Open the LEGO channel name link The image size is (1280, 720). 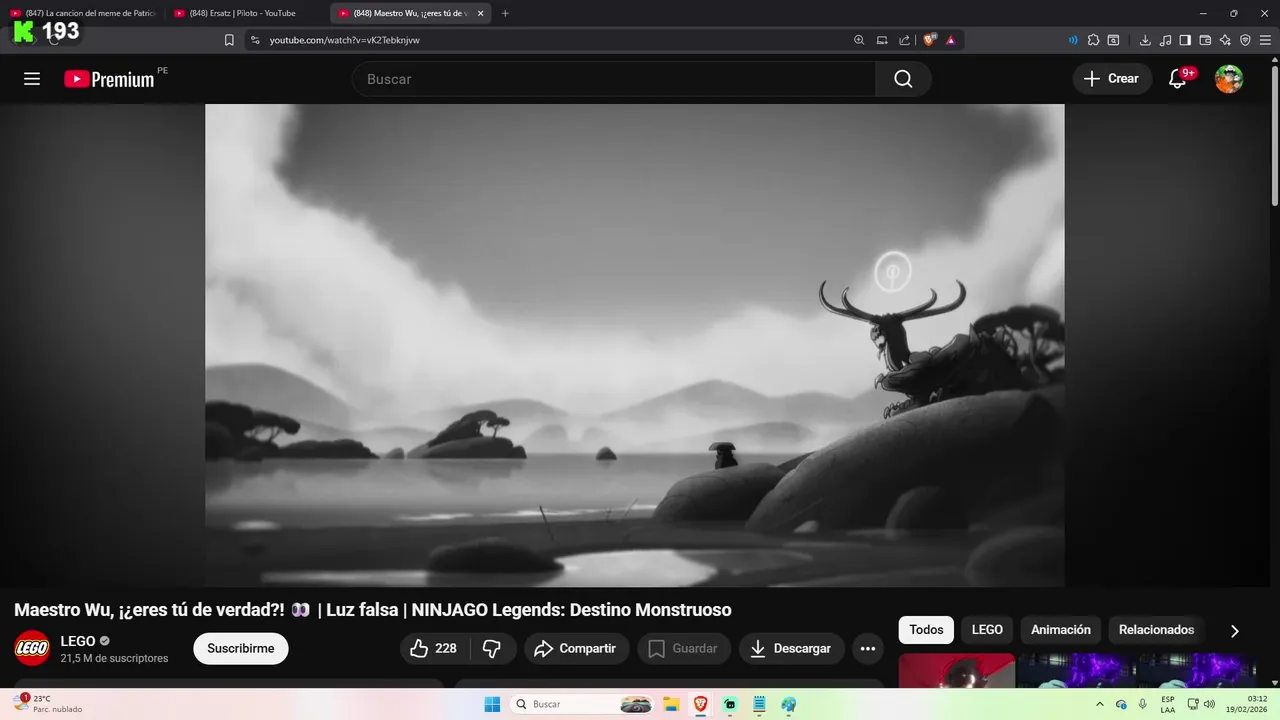click(78, 641)
